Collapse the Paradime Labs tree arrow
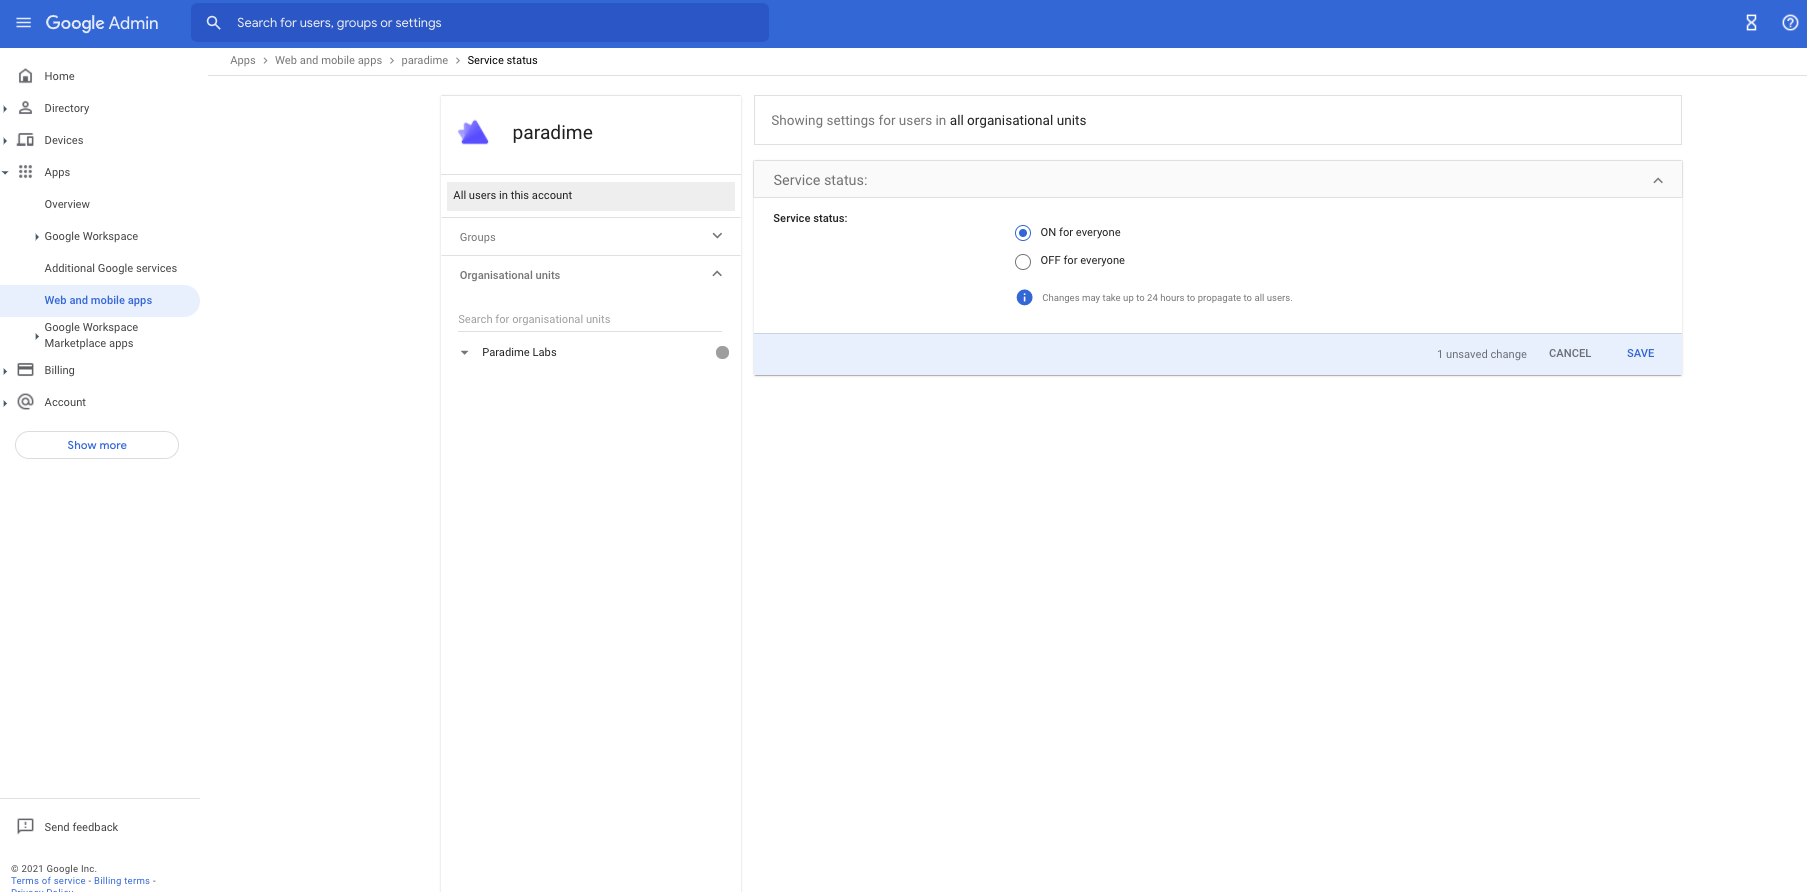The image size is (1807, 892). [x=464, y=353]
